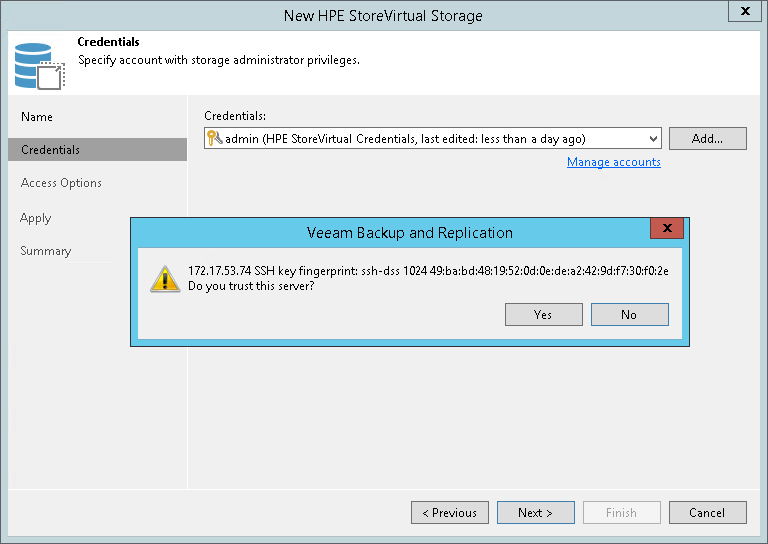Image resolution: width=768 pixels, height=544 pixels.
Task: Click the yellow warning triangle icon
Action: (x=165, y=279)
